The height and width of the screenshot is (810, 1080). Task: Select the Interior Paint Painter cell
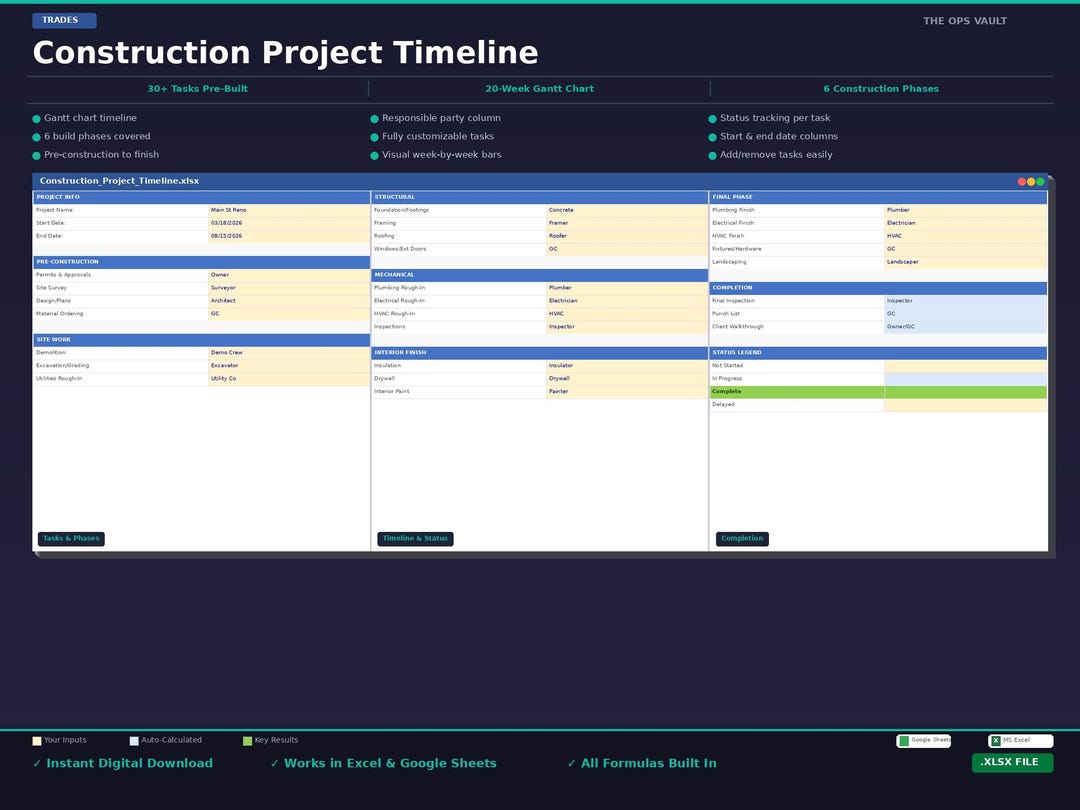point(627,392)
